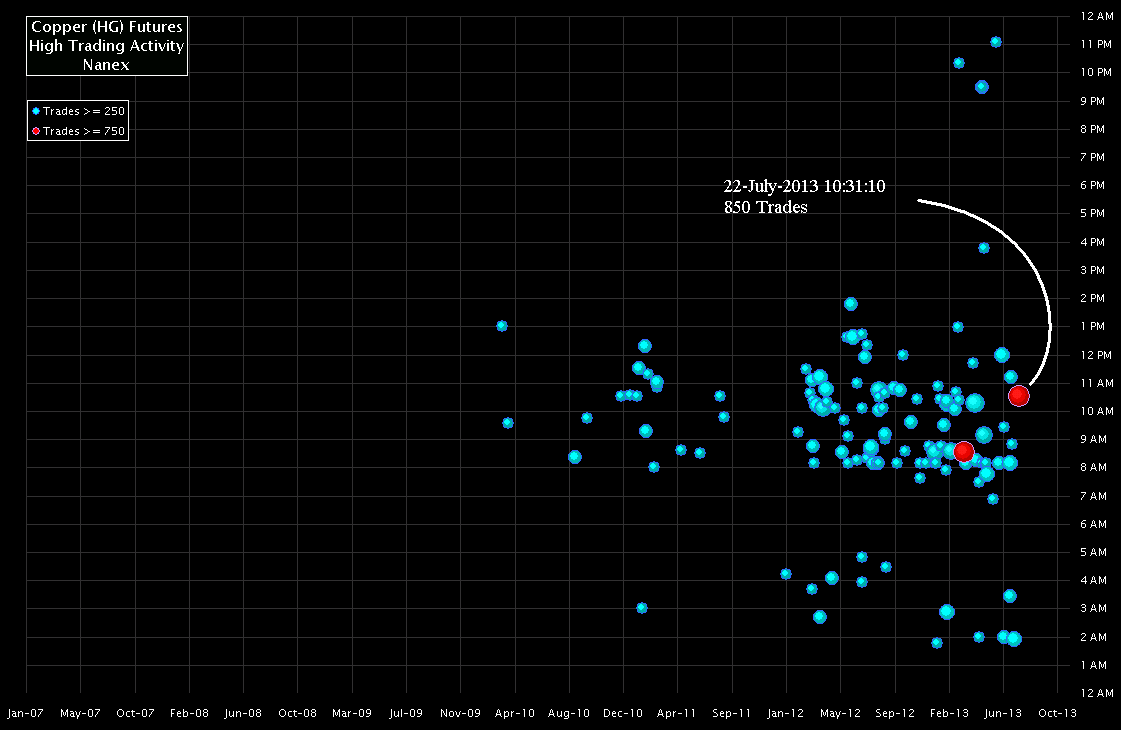Click the 'Oct-13' label on the date axis

point(1057,713)
